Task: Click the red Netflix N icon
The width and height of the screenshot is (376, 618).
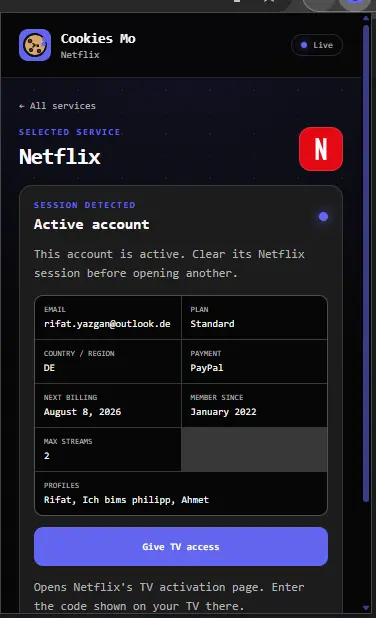Action: [x=321, y=149]
